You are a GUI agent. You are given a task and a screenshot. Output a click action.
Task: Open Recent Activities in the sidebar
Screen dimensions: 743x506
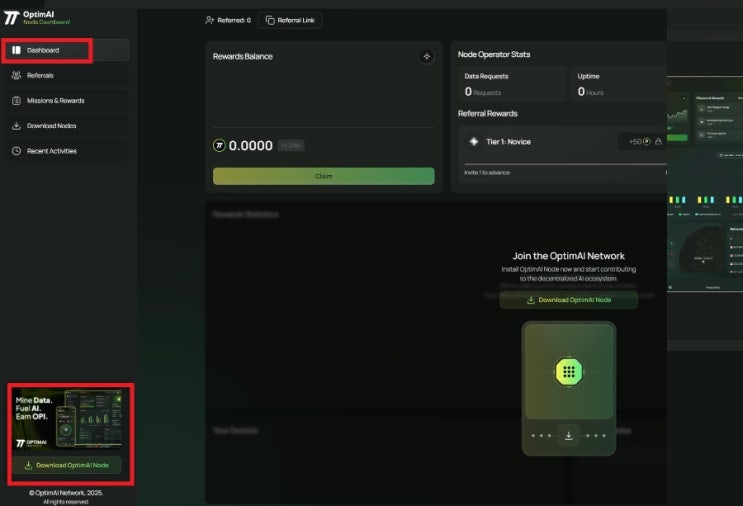click(x=66, y=151)
